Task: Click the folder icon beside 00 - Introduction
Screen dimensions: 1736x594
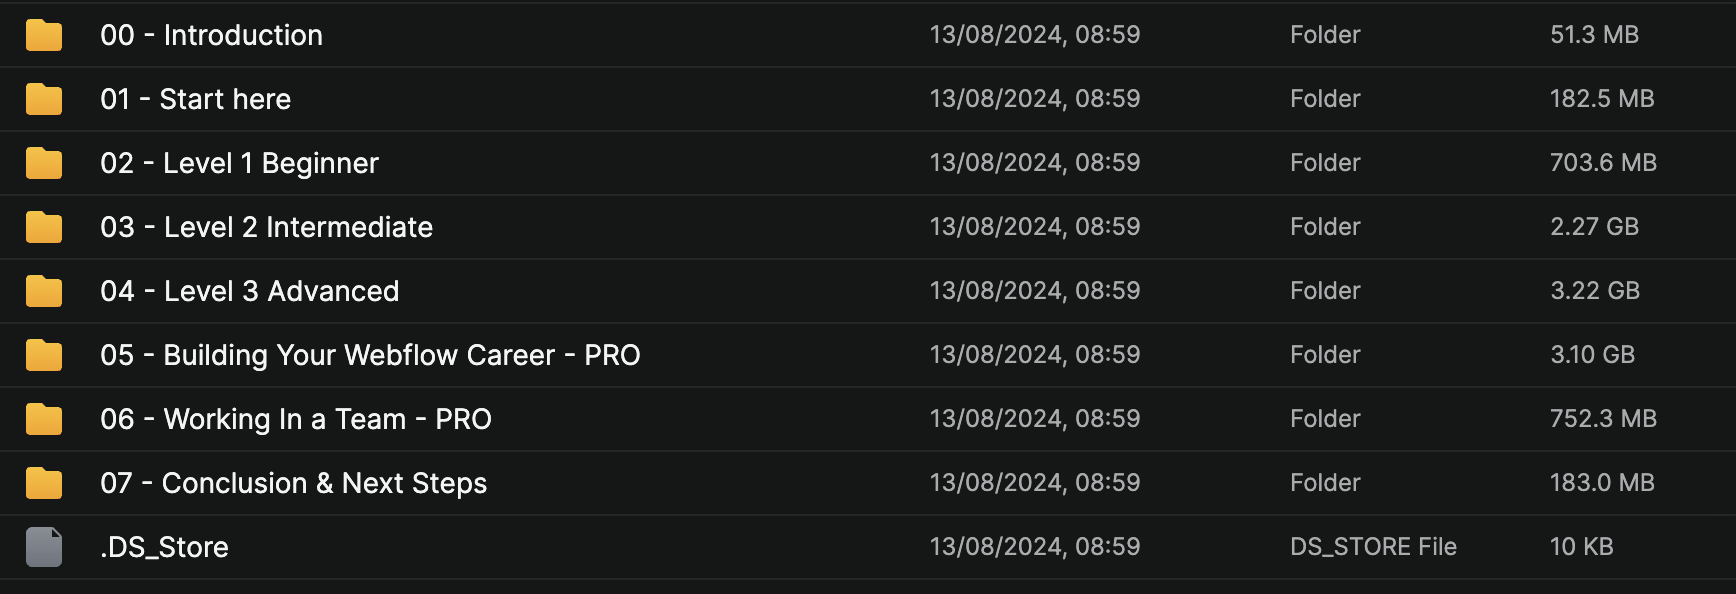Action: [x=44, y=35]
